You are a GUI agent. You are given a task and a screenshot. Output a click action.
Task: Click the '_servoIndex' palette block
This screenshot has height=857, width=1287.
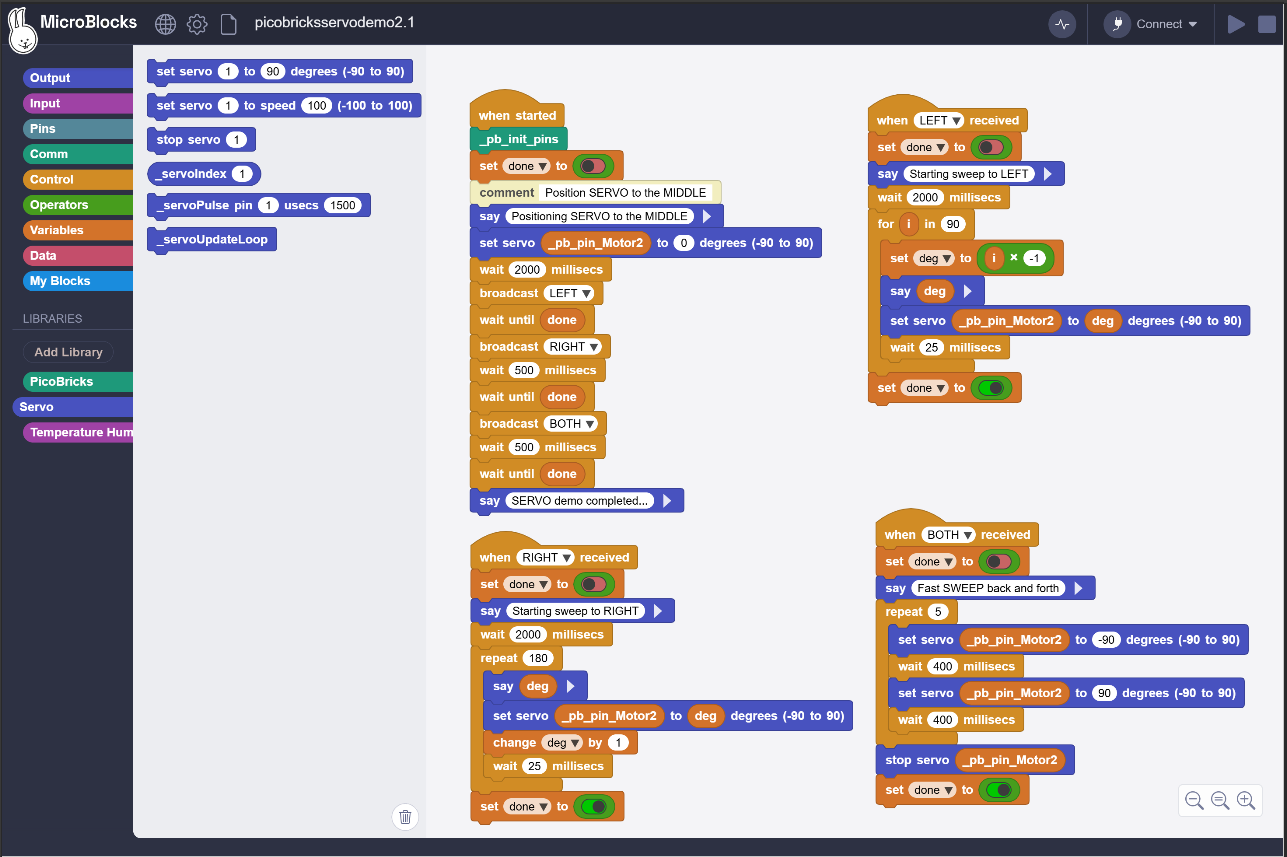204,174
